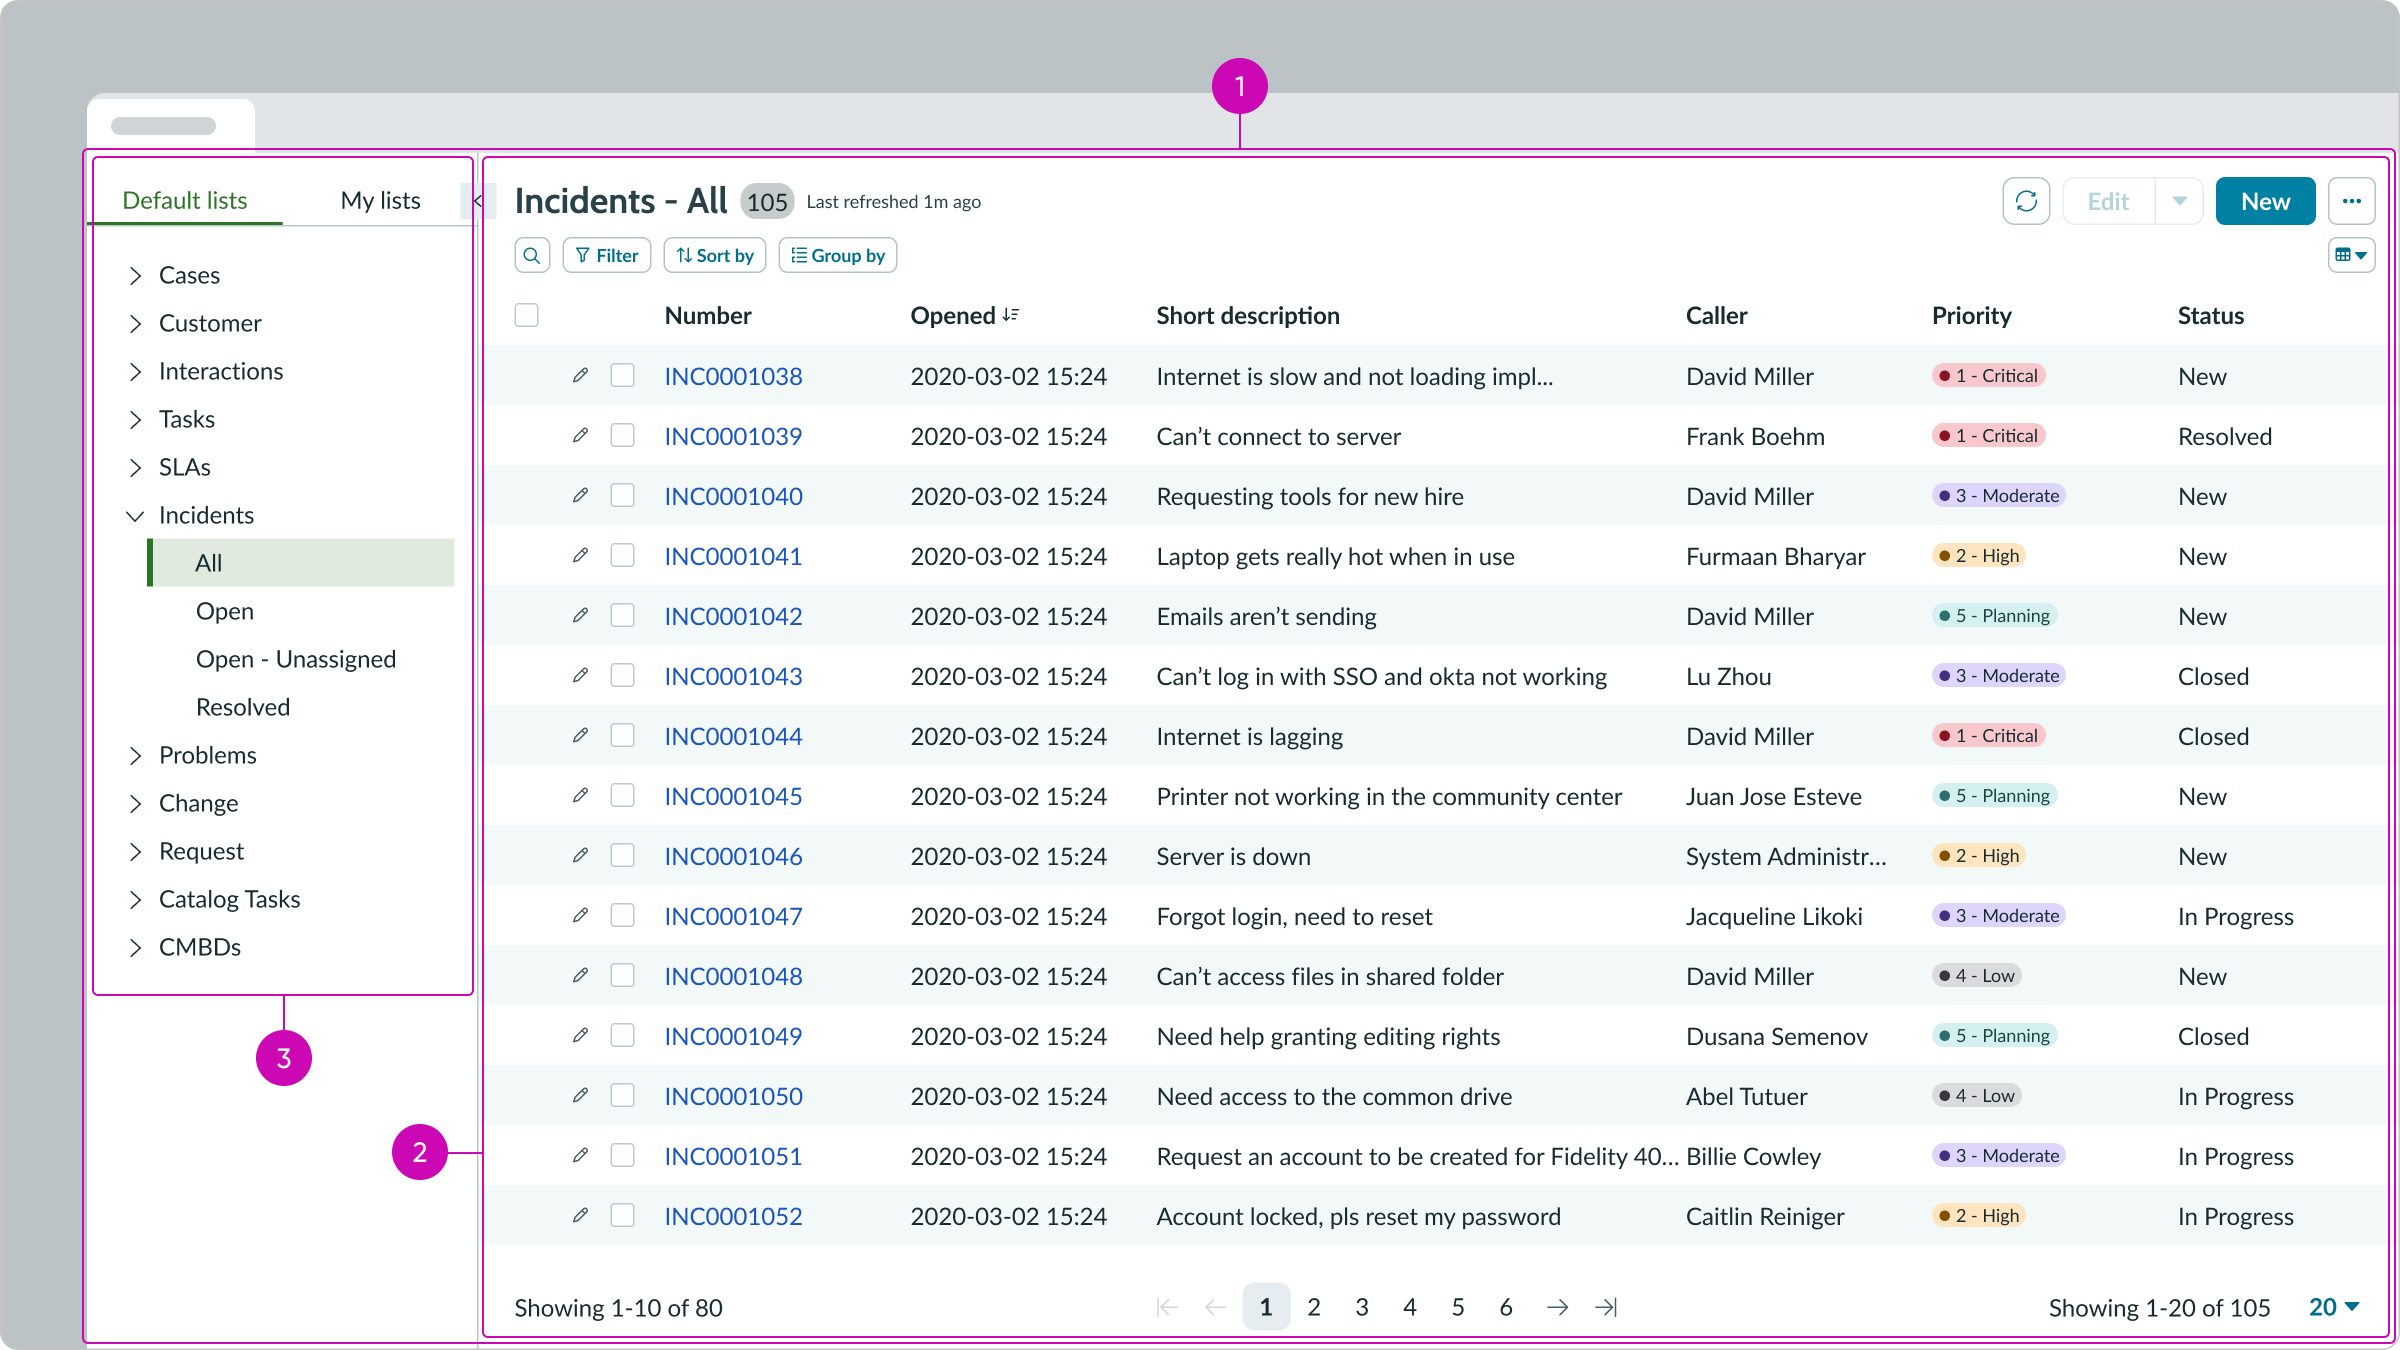Open the more actions ellipsis menu
Viewport: 2400px width, 1350px height.
[x=2351, y=201]
